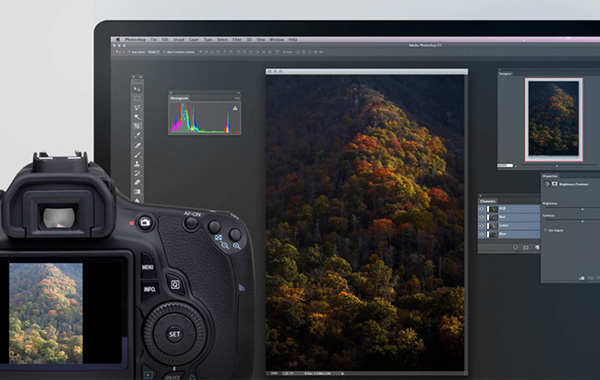The width and height of the screenshot is (600, 380).
Task: Close the Histogram panel
Action: pyautogui.click(x=171, y=93)
